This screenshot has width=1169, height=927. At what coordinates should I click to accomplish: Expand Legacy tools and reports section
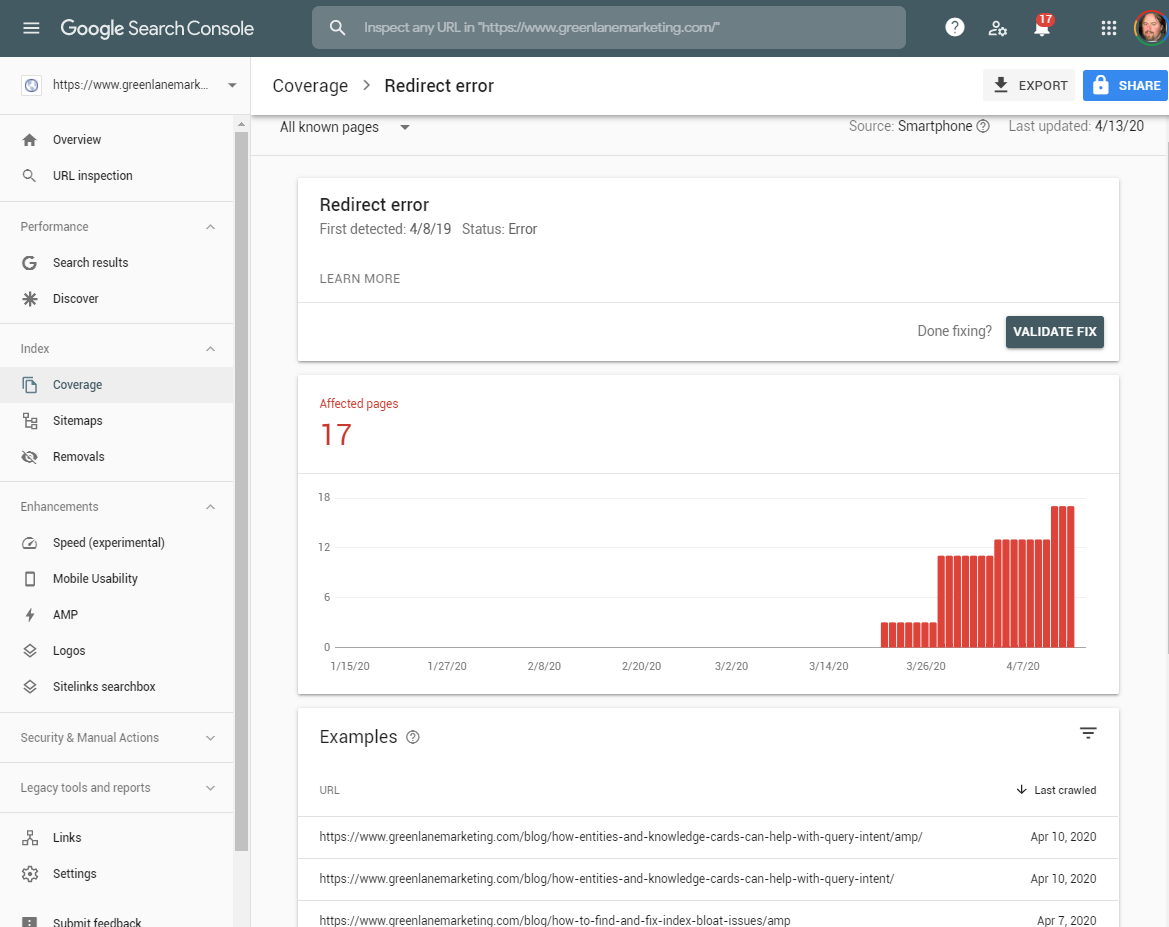coord(210,788)
